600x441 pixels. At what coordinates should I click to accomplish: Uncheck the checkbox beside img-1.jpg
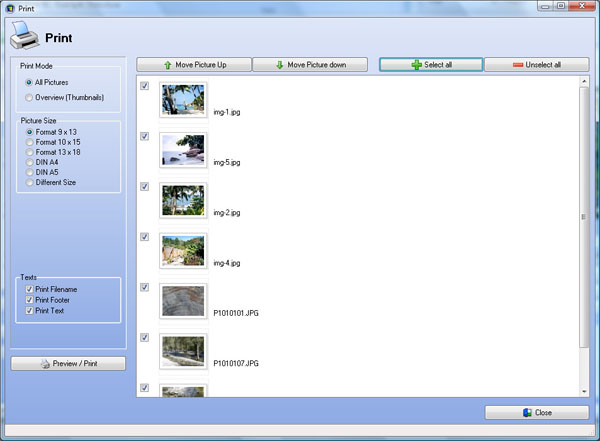point(145,86)
